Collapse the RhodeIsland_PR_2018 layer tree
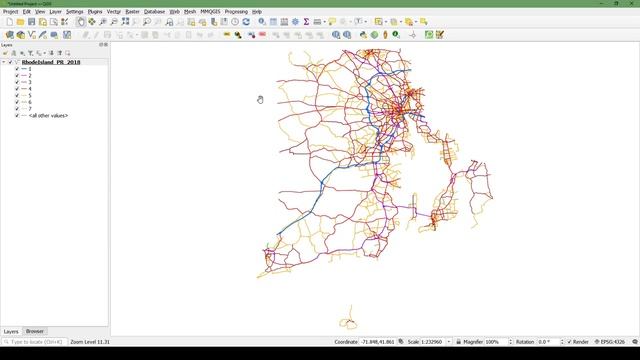 click(x=4, y=62)
